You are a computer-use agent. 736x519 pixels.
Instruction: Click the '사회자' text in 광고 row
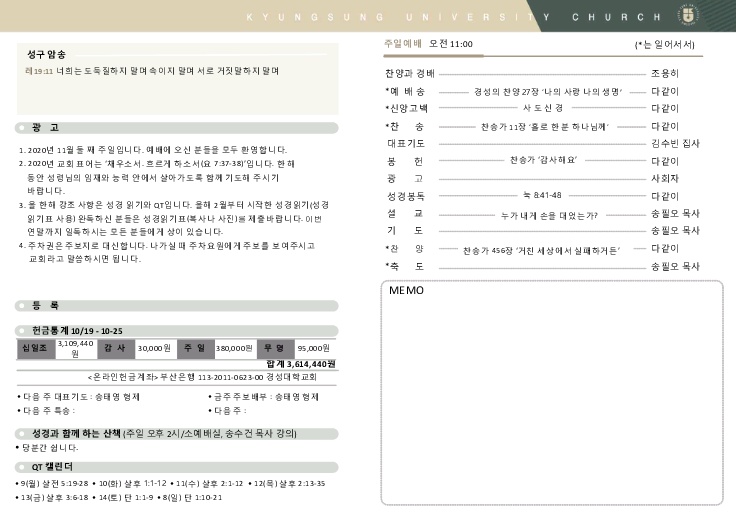(x=665, y=179)
